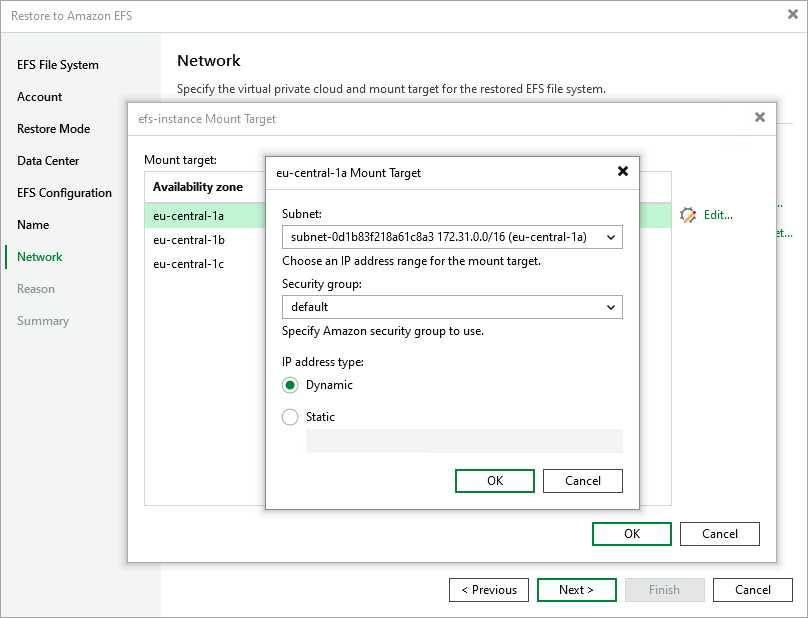Open the EFS Configuration step
Viewport: 808px width, 618px height.
point(65,193)
